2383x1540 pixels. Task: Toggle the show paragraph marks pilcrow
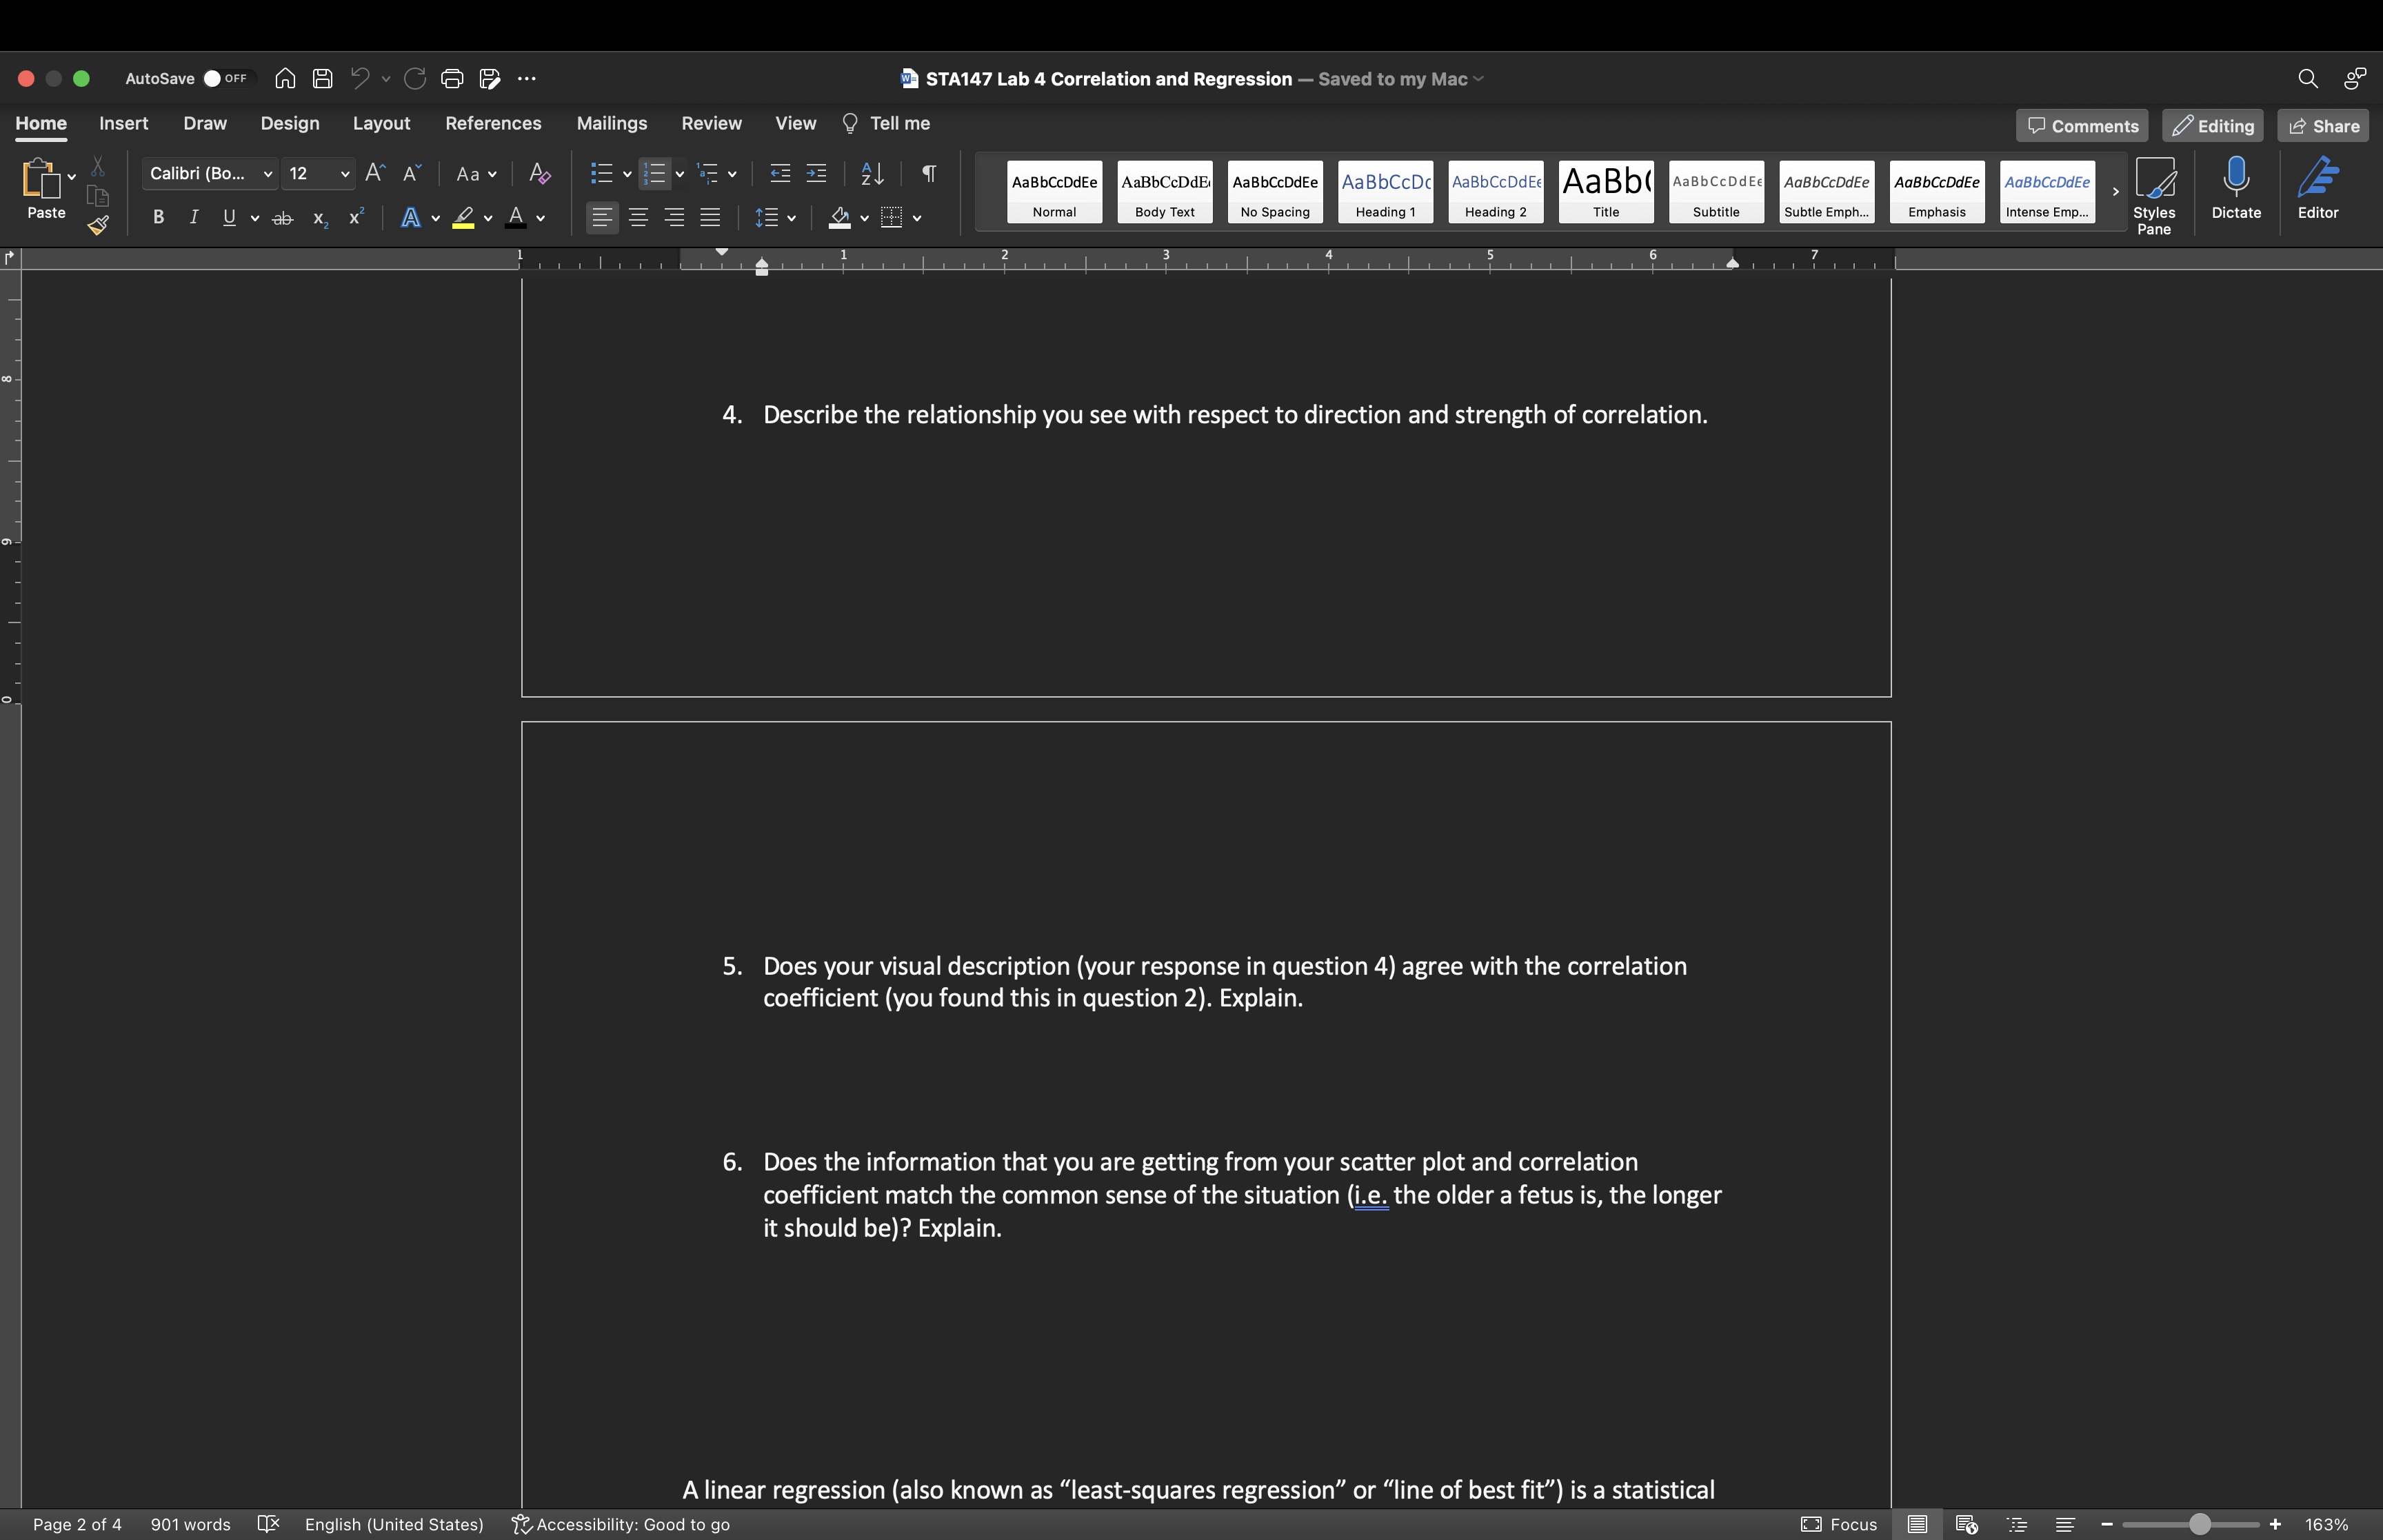point(929,174)
